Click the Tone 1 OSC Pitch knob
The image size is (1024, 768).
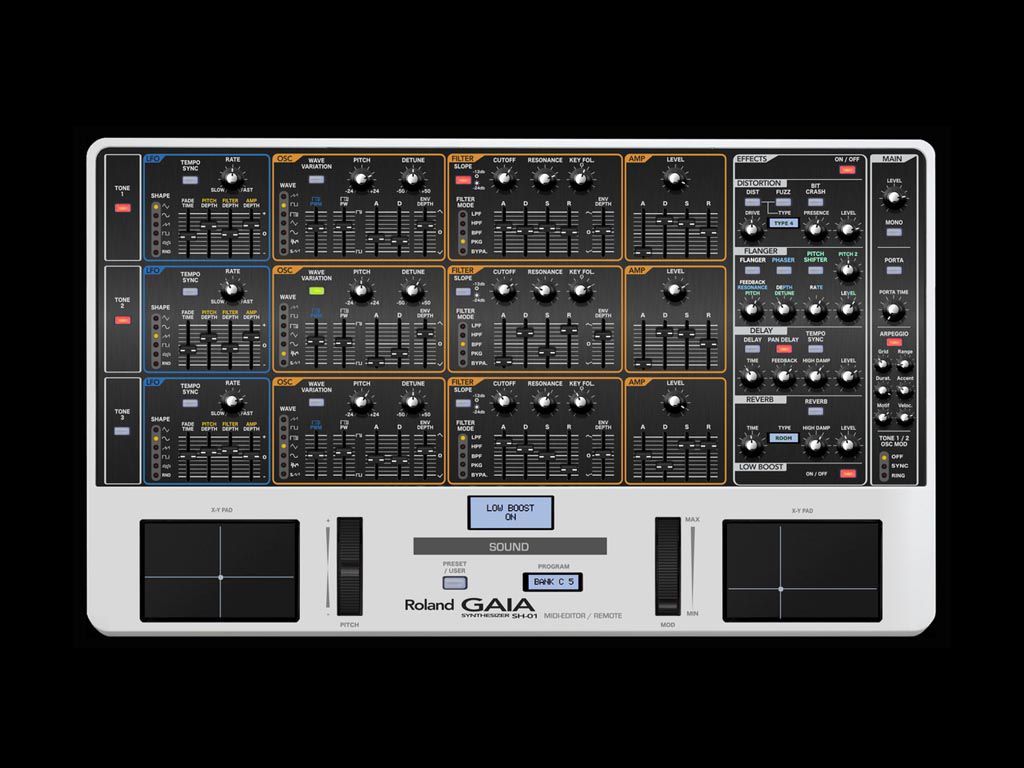pyautogui.click(x=361, y=178)
